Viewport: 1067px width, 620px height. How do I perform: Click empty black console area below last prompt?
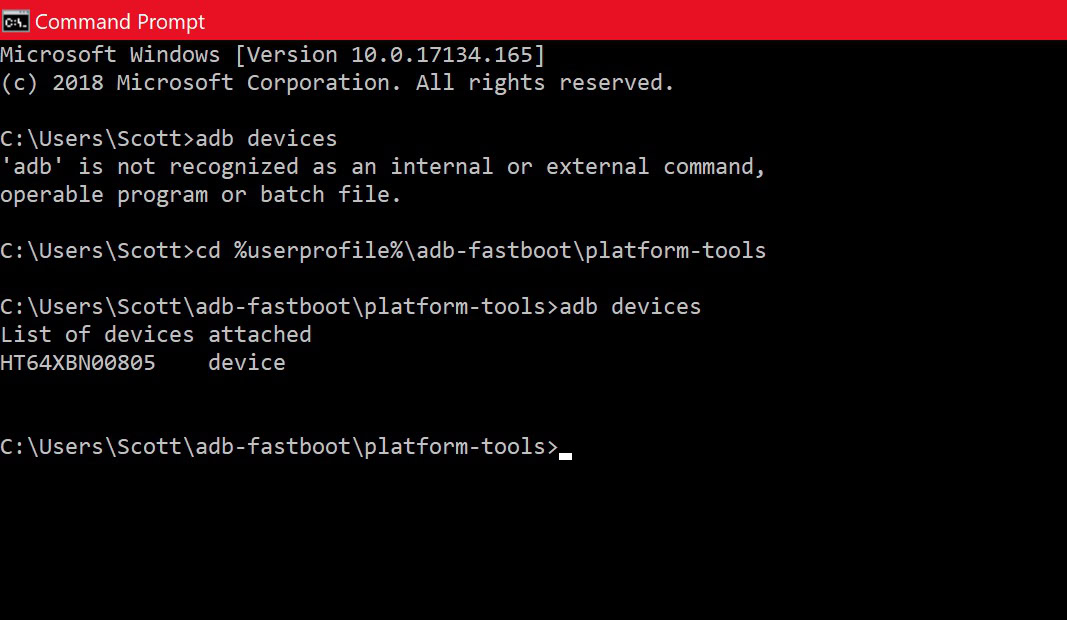tap(530, 550)
